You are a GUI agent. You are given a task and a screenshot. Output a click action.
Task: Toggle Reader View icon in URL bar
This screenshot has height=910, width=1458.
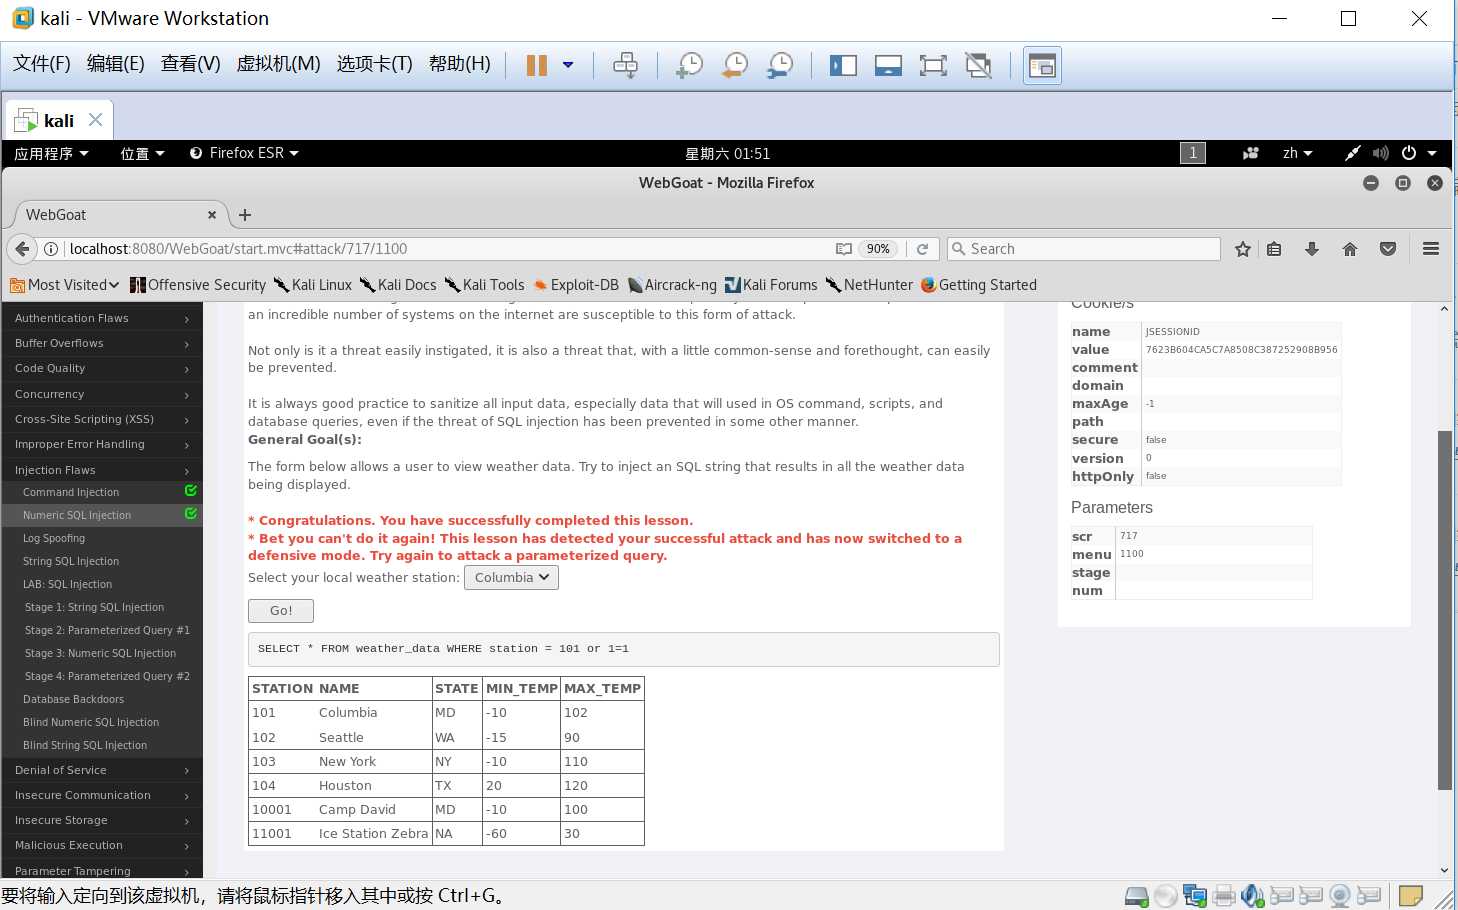(844, 249)
